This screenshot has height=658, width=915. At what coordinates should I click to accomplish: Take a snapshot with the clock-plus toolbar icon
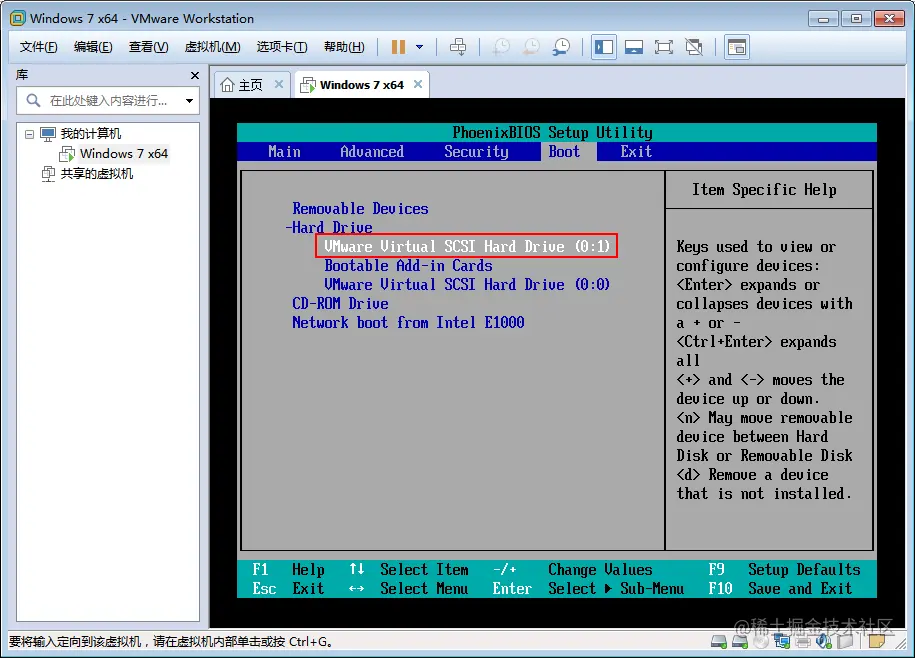(501, 47)
